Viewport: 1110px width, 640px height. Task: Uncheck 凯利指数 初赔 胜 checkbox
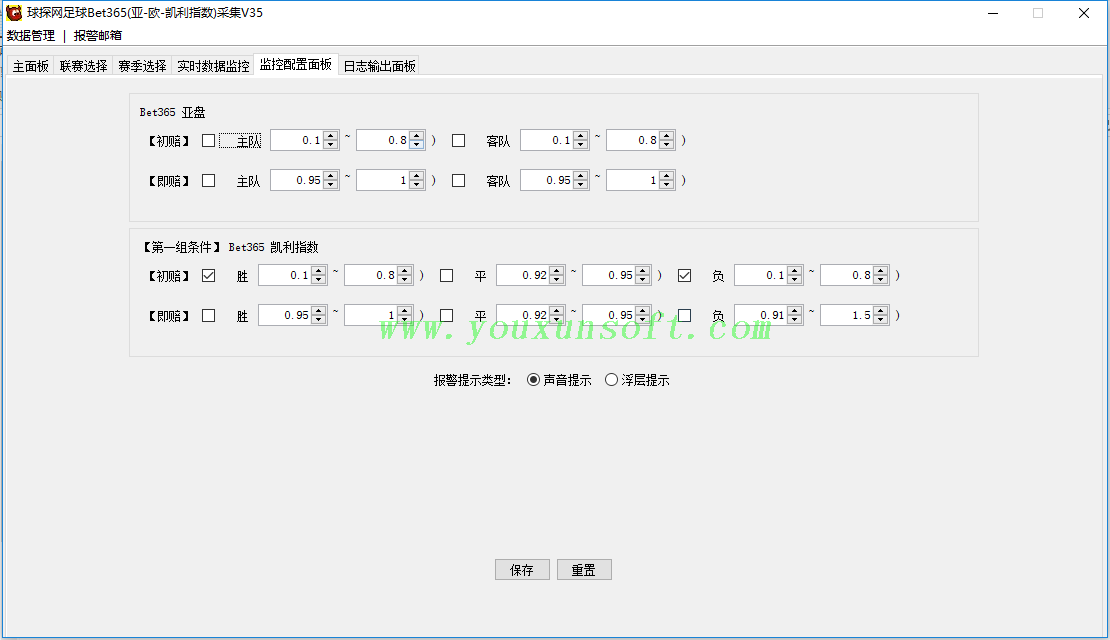click(208, 275)
